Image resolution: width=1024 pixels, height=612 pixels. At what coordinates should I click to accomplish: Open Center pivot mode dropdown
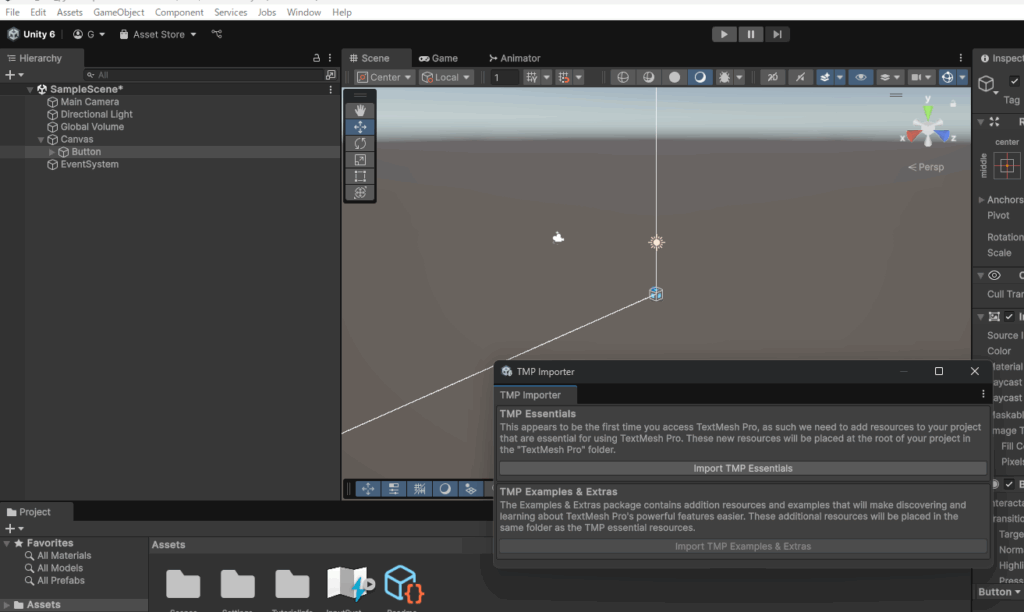(384, 77)
